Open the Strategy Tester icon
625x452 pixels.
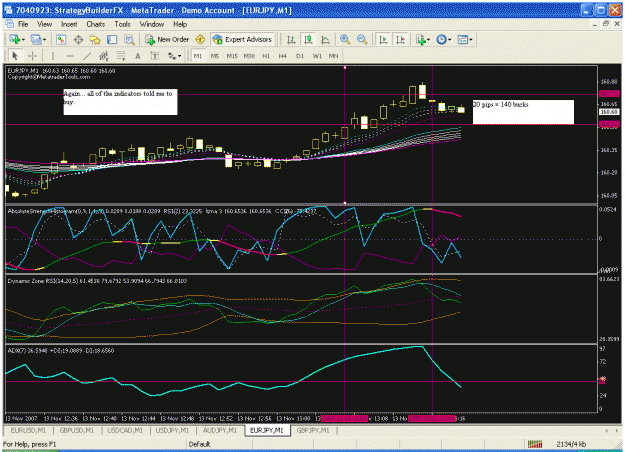pyautogui.click(x=129, y=39)
